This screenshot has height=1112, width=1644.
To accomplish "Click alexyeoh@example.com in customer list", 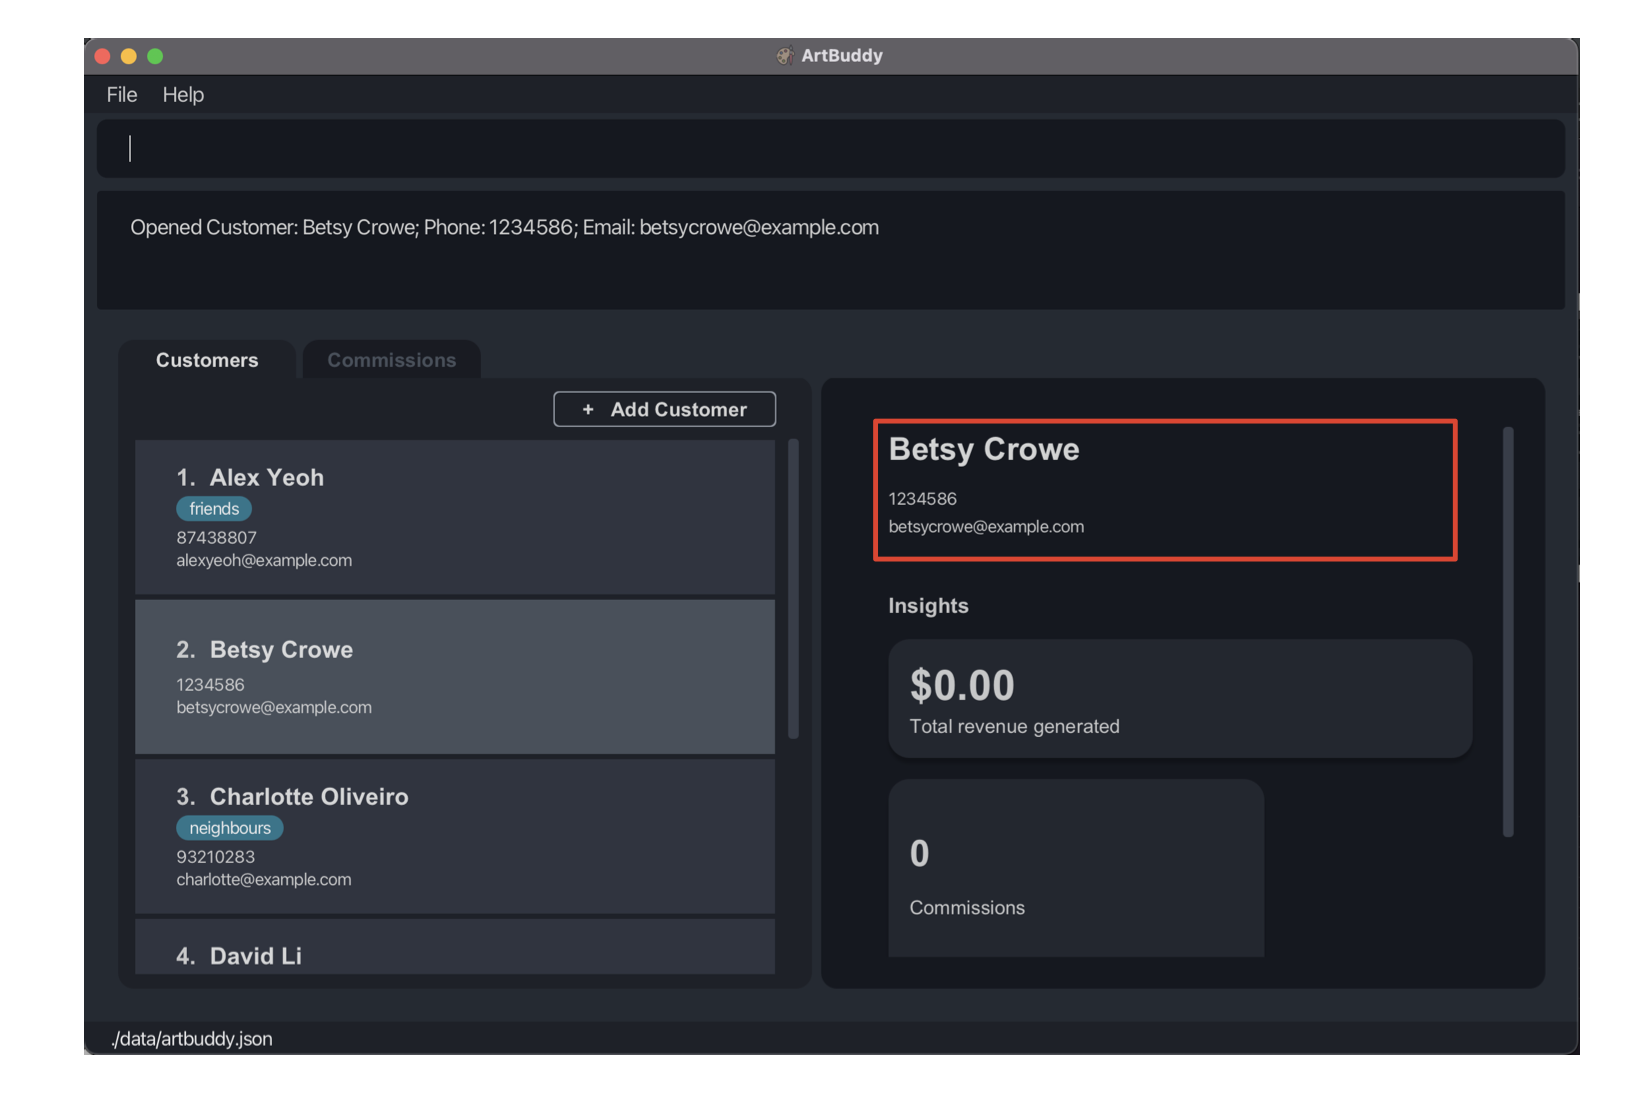I will 264,561.
